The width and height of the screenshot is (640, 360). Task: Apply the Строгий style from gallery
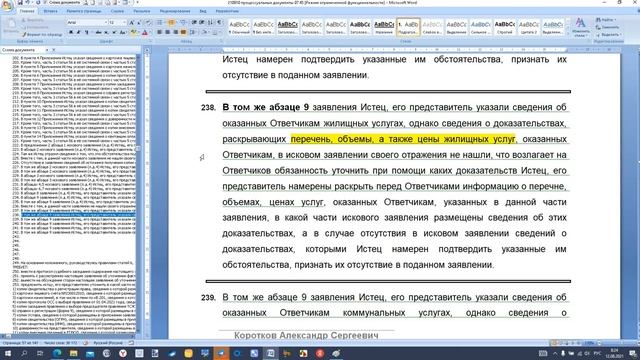[x=504, y=27]
